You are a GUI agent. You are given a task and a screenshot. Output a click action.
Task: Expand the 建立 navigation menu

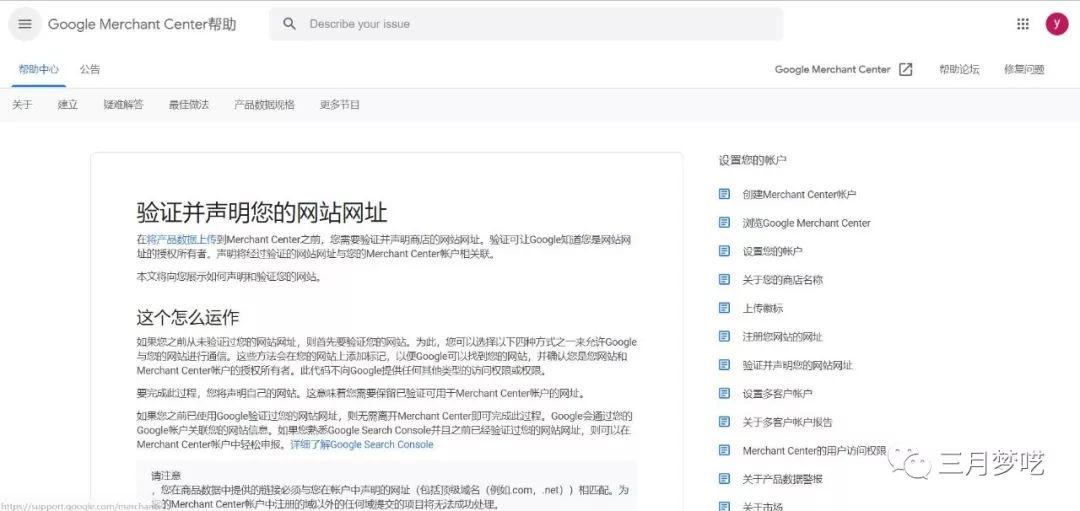(68, 105)
